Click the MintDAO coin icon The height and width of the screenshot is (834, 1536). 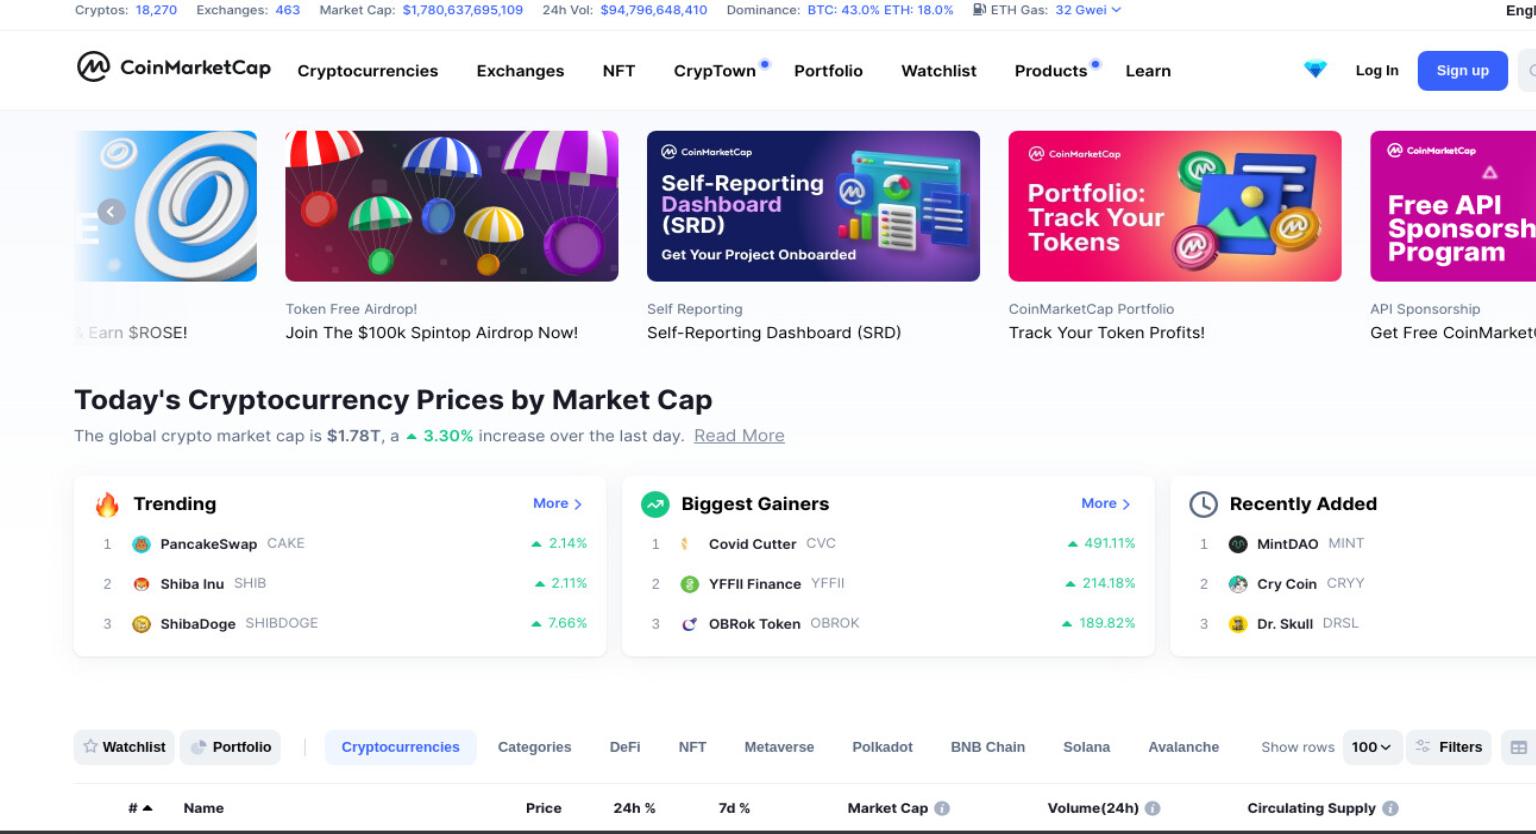[x=1238, y=544]
